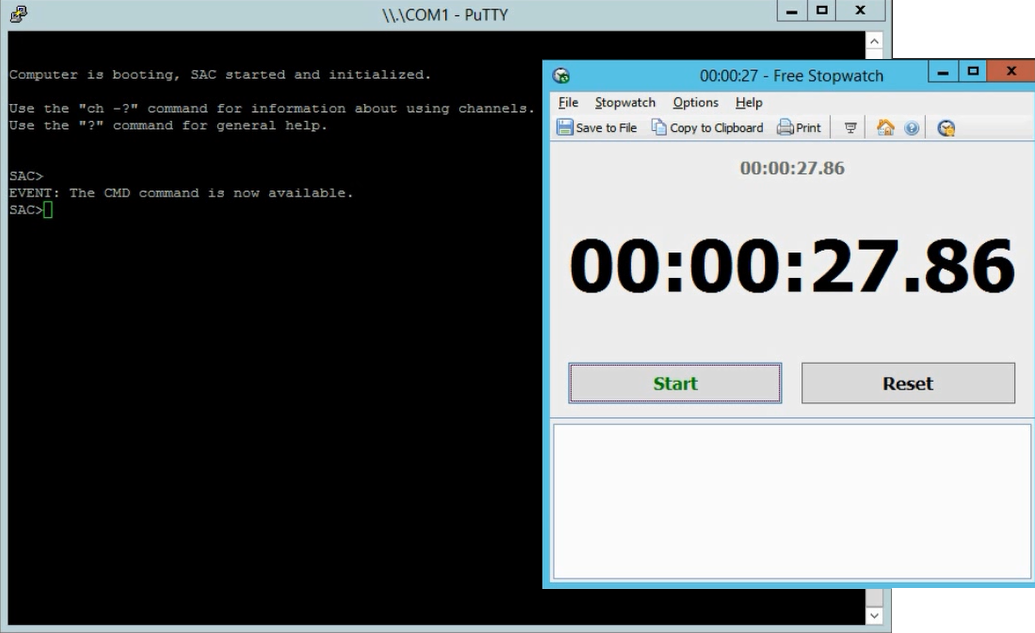Open the Stopwatch menu
1035x633 pixels.
[625, 102]
